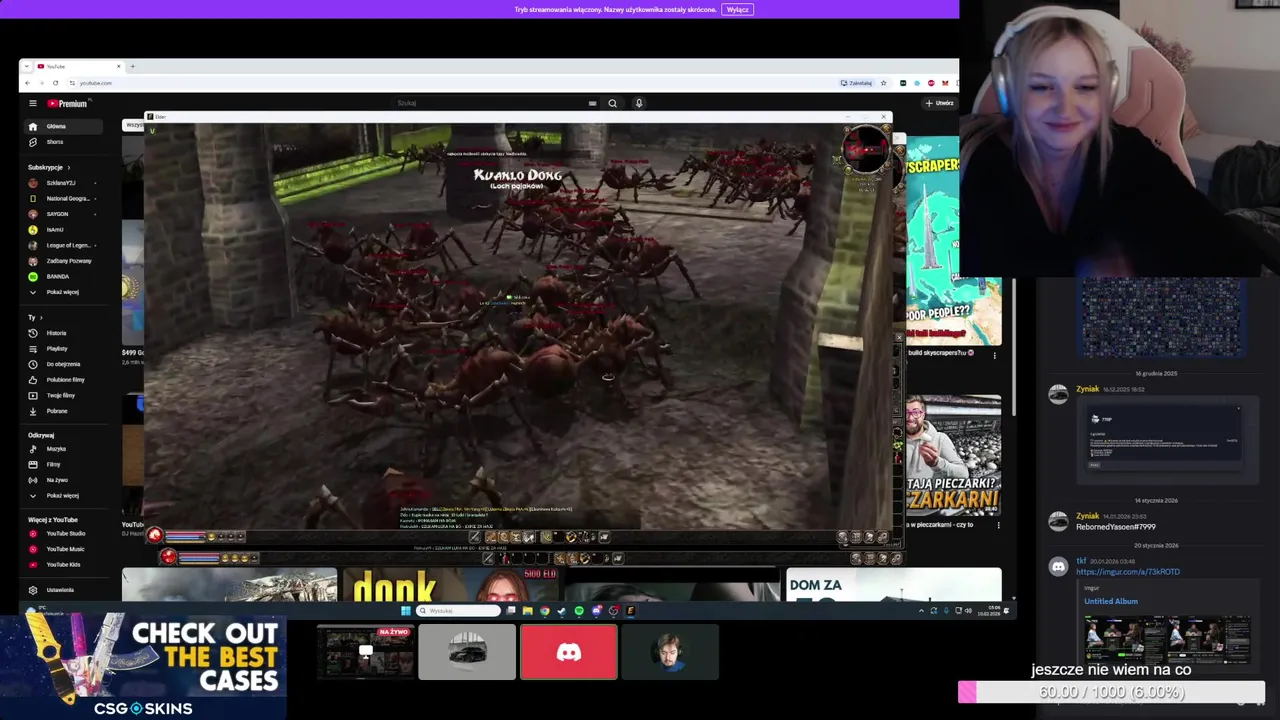1280x720 pixels.
Task: Open skyscrapers video thumbnail
Action: tap(953, 240)
